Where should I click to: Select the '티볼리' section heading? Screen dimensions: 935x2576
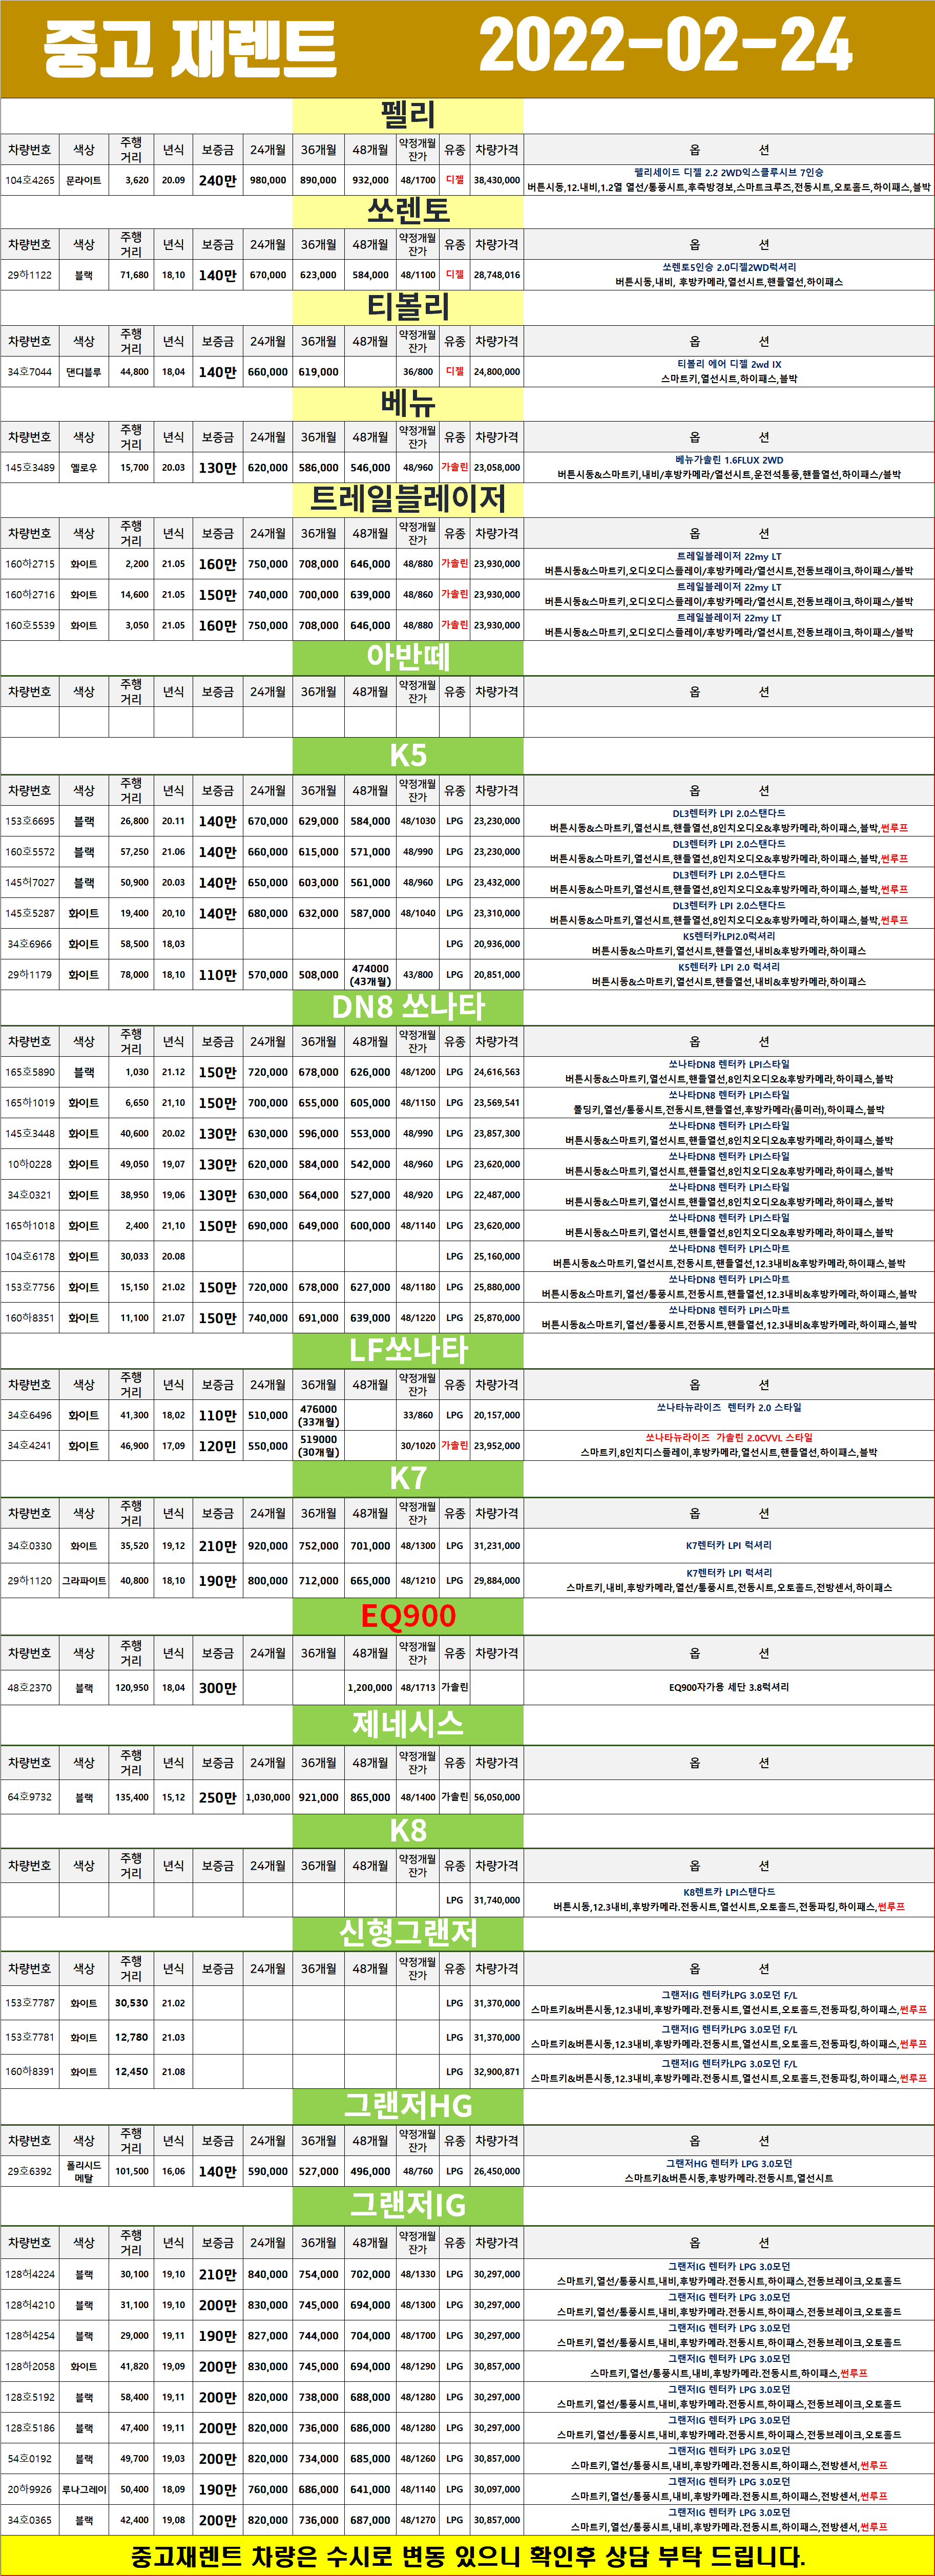pos(408,307)
